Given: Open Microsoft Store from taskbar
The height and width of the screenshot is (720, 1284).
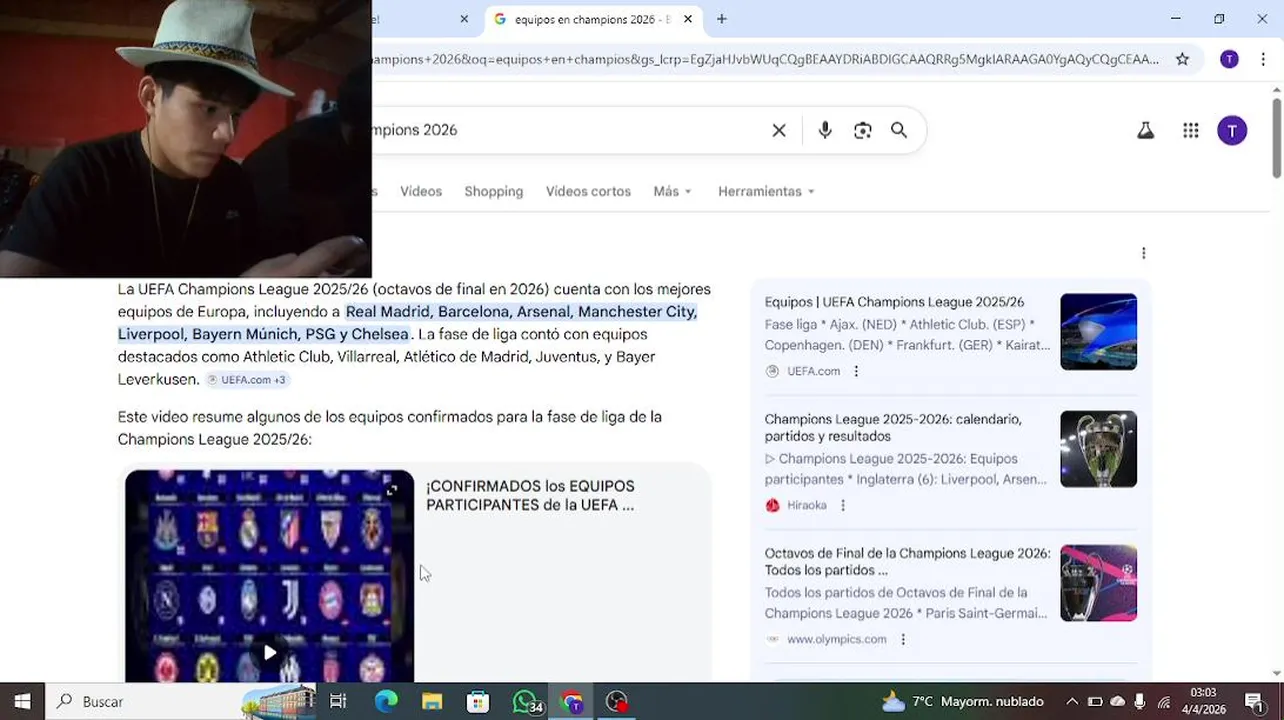Looking at the screenshot, I should click(478, 701).
